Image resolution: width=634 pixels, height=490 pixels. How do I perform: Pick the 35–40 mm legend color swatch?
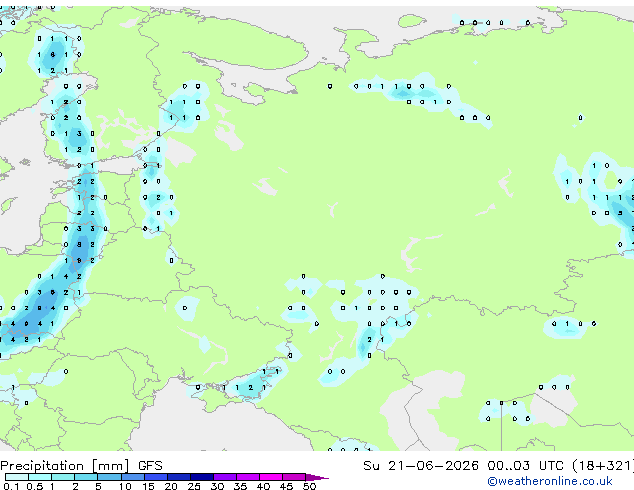pos(247,477)
